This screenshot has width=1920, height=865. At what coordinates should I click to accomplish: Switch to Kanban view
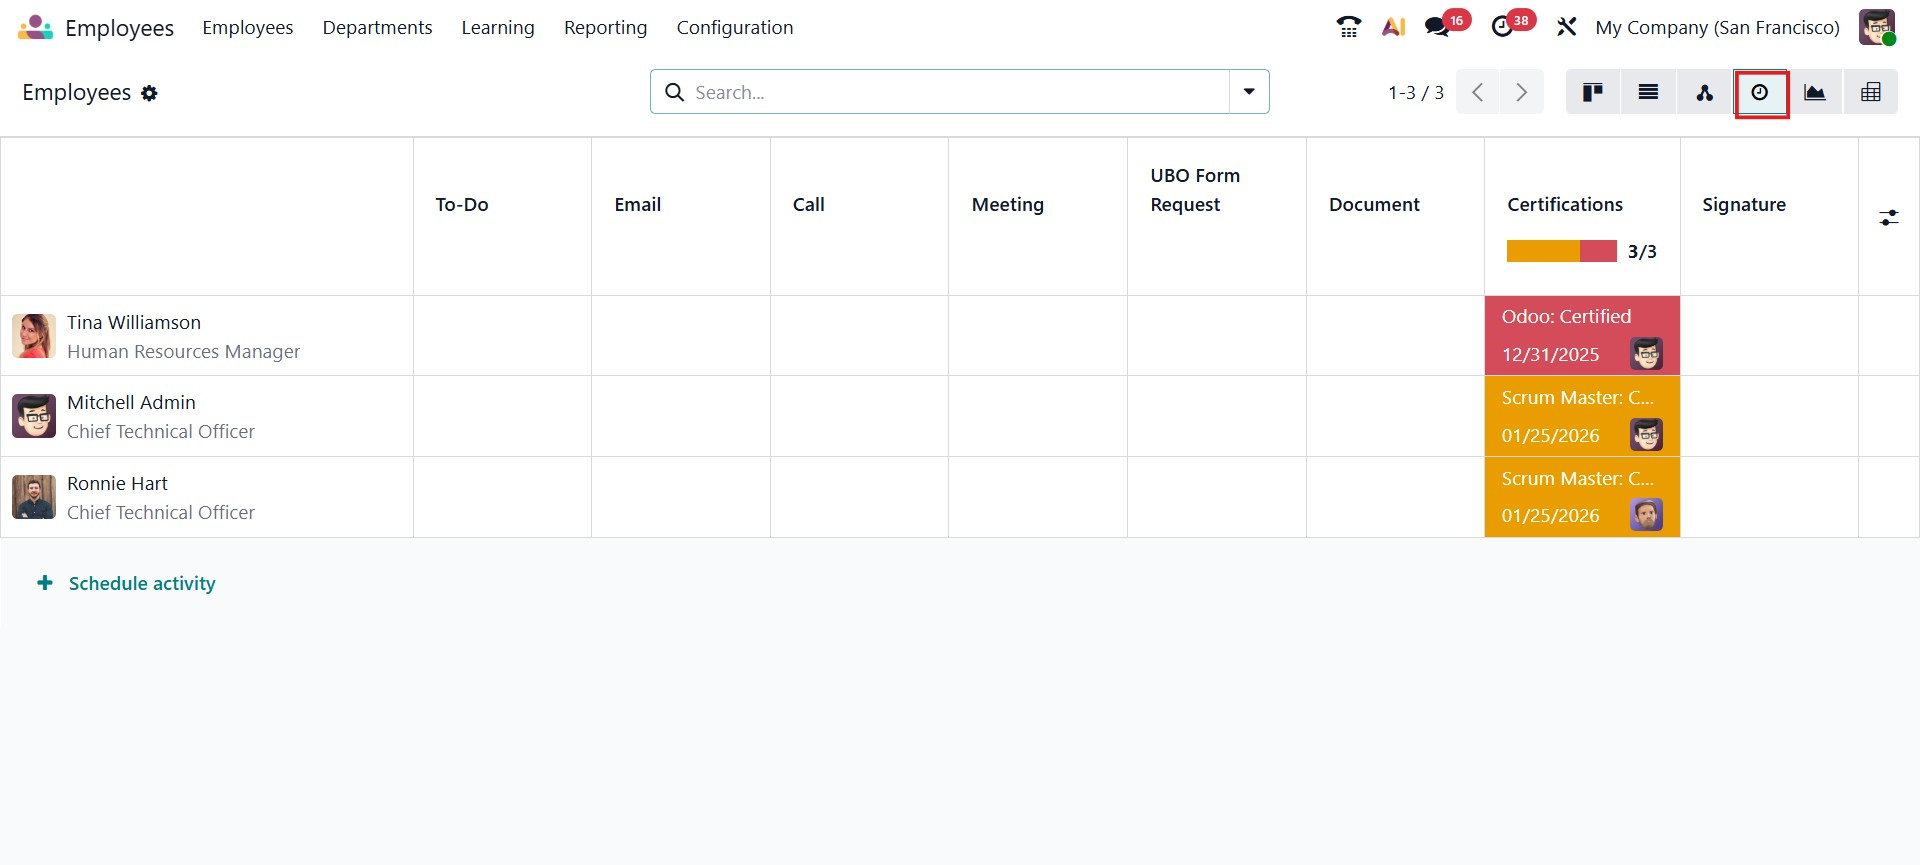1593,93
